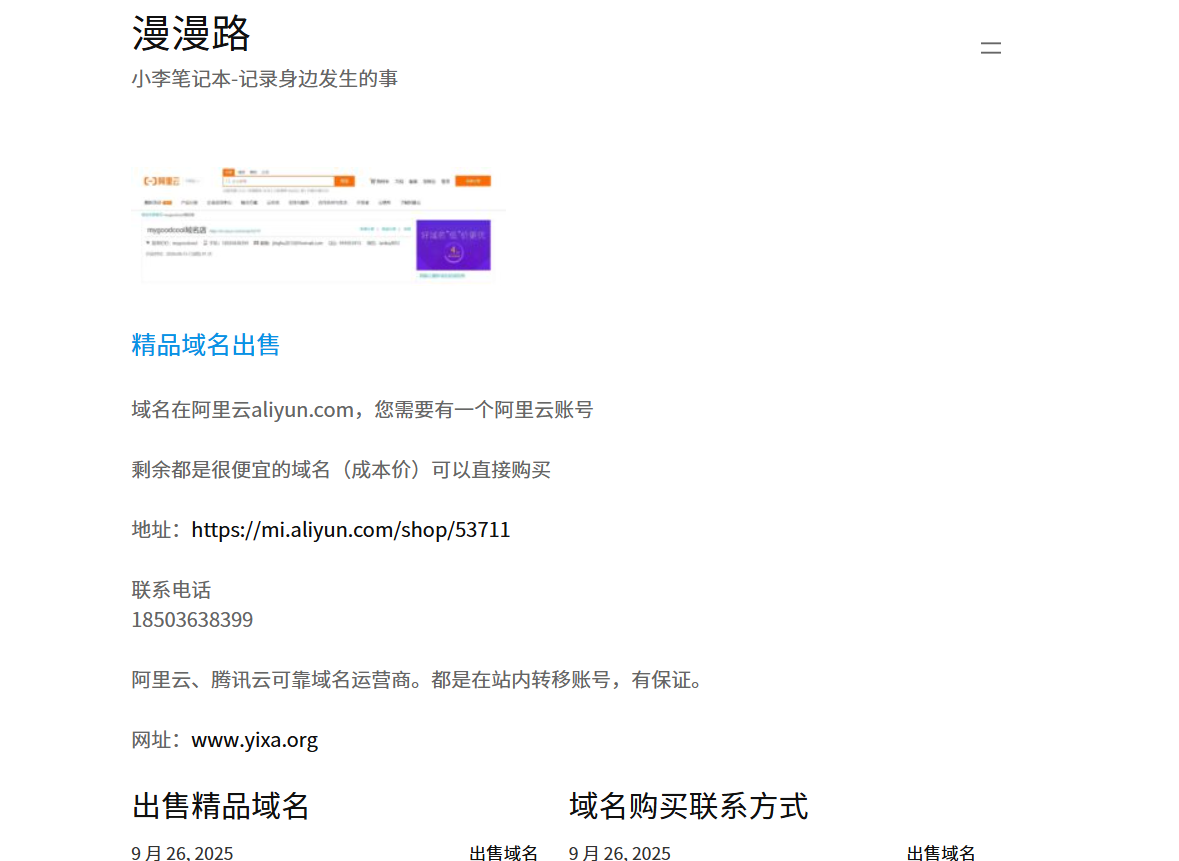The height and width of the screenshot is (861, 1179).
Task: Click the paragraph about 成本价 cheap domains
Action: click(x=340, y=470)
